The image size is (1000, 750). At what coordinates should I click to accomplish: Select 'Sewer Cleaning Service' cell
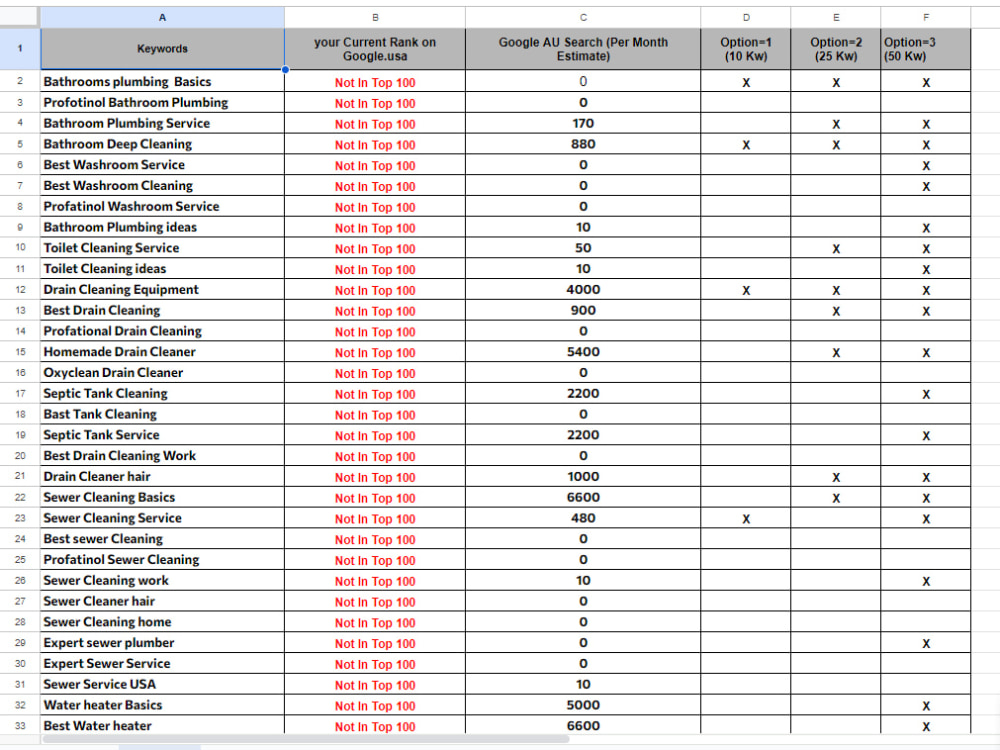point(163,518)
